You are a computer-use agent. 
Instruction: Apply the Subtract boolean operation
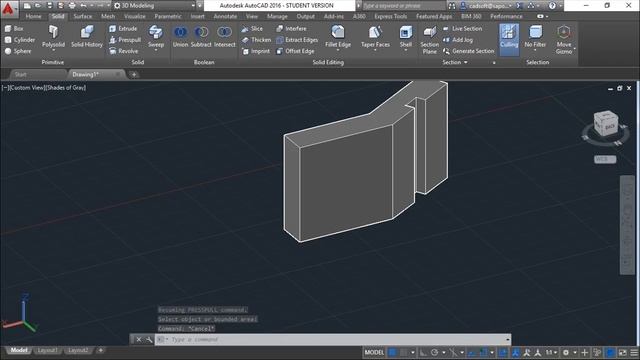coord(201,37)
